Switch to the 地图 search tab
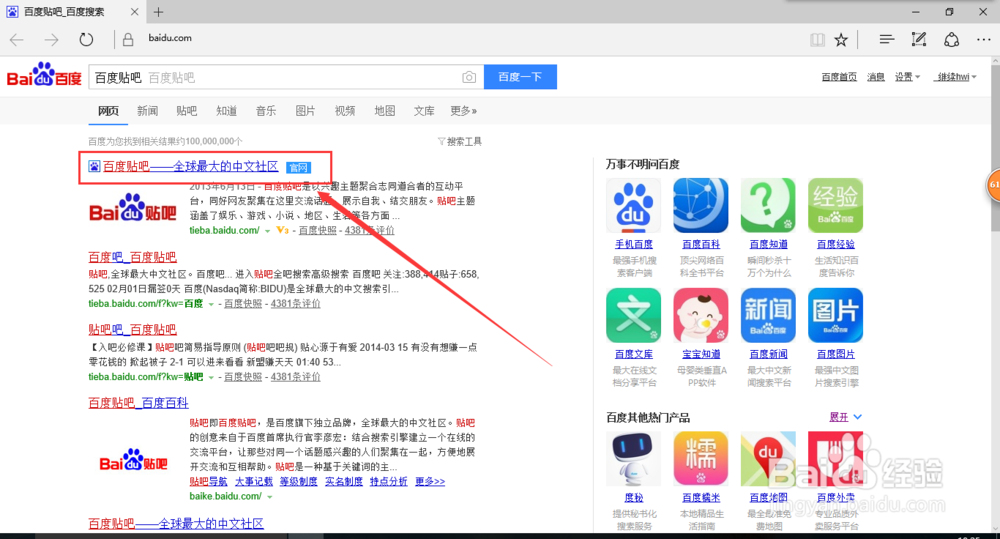 pyautogui.click(x=385, y=111)
